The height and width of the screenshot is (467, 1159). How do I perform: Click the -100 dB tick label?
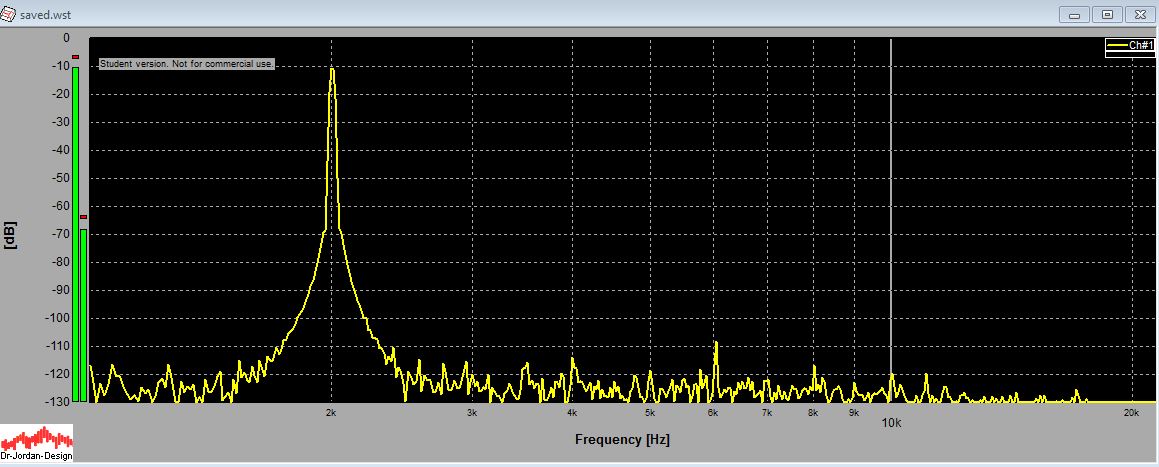(x=59, y=318)
